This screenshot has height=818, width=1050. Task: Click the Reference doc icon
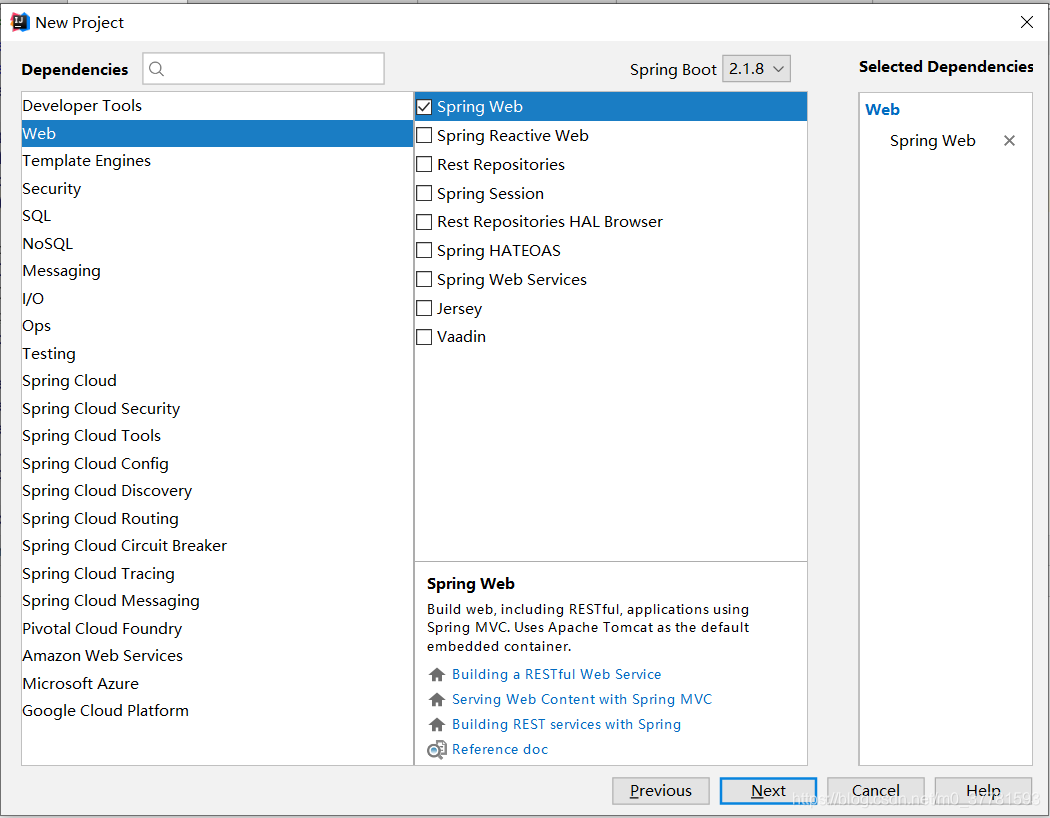(x=437, y=750)
